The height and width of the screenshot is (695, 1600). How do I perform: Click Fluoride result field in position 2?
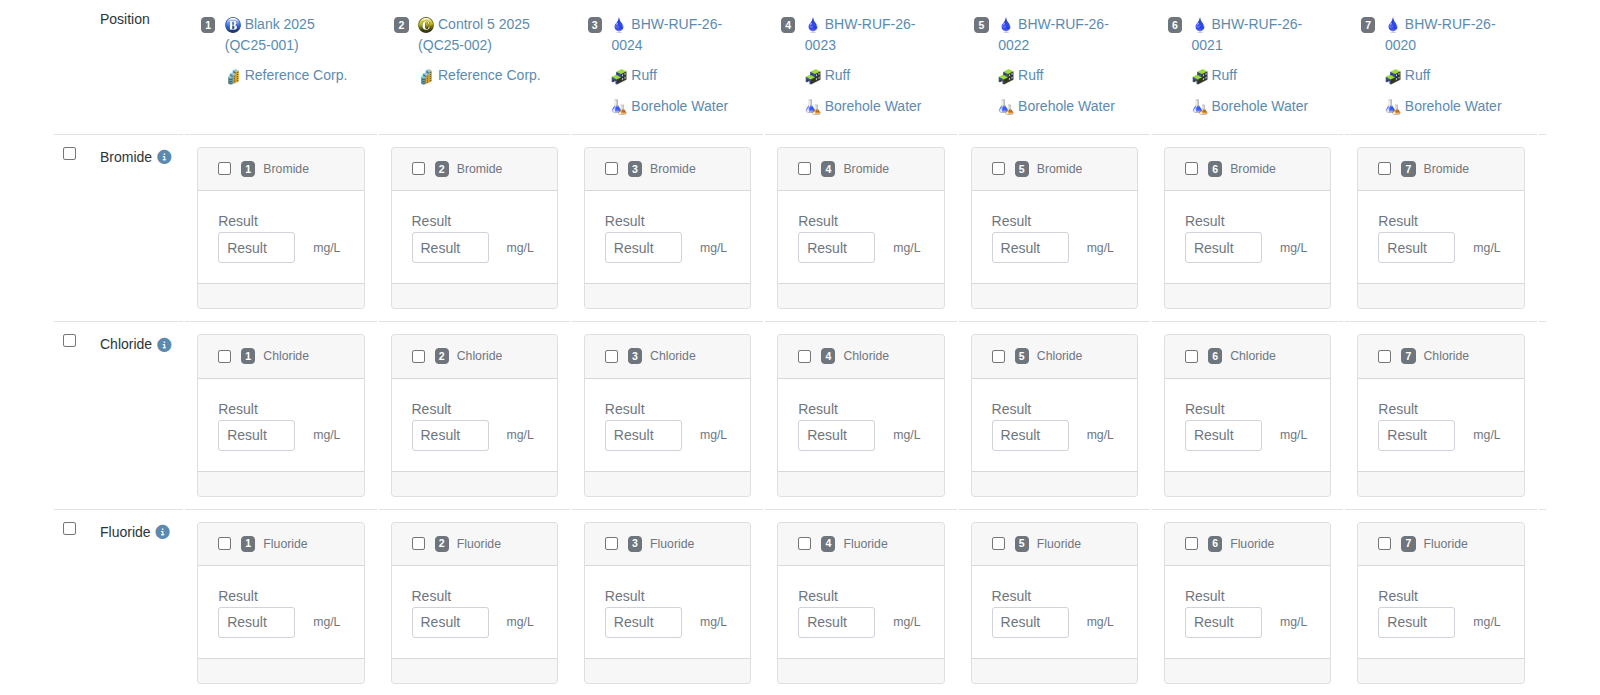click(x=449, y=622)
